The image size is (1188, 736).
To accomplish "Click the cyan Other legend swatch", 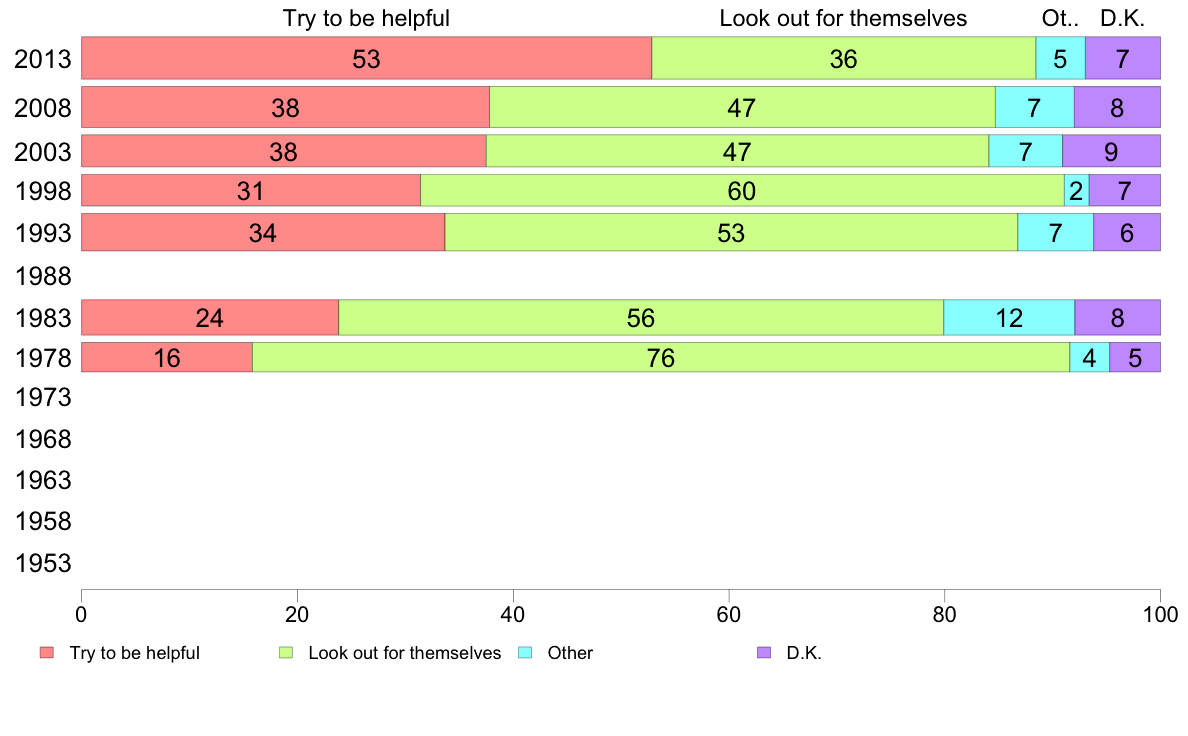I will 525,653.
